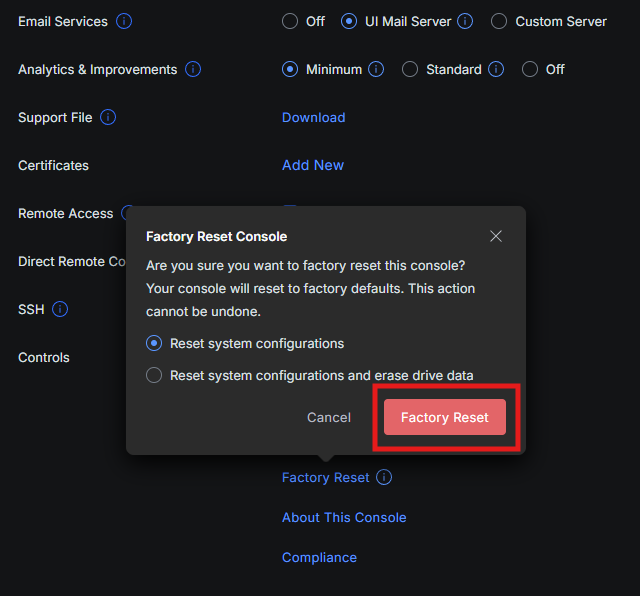Click the info icon beside Email Services
640x596 pixels.
click(x=124, y=21)
